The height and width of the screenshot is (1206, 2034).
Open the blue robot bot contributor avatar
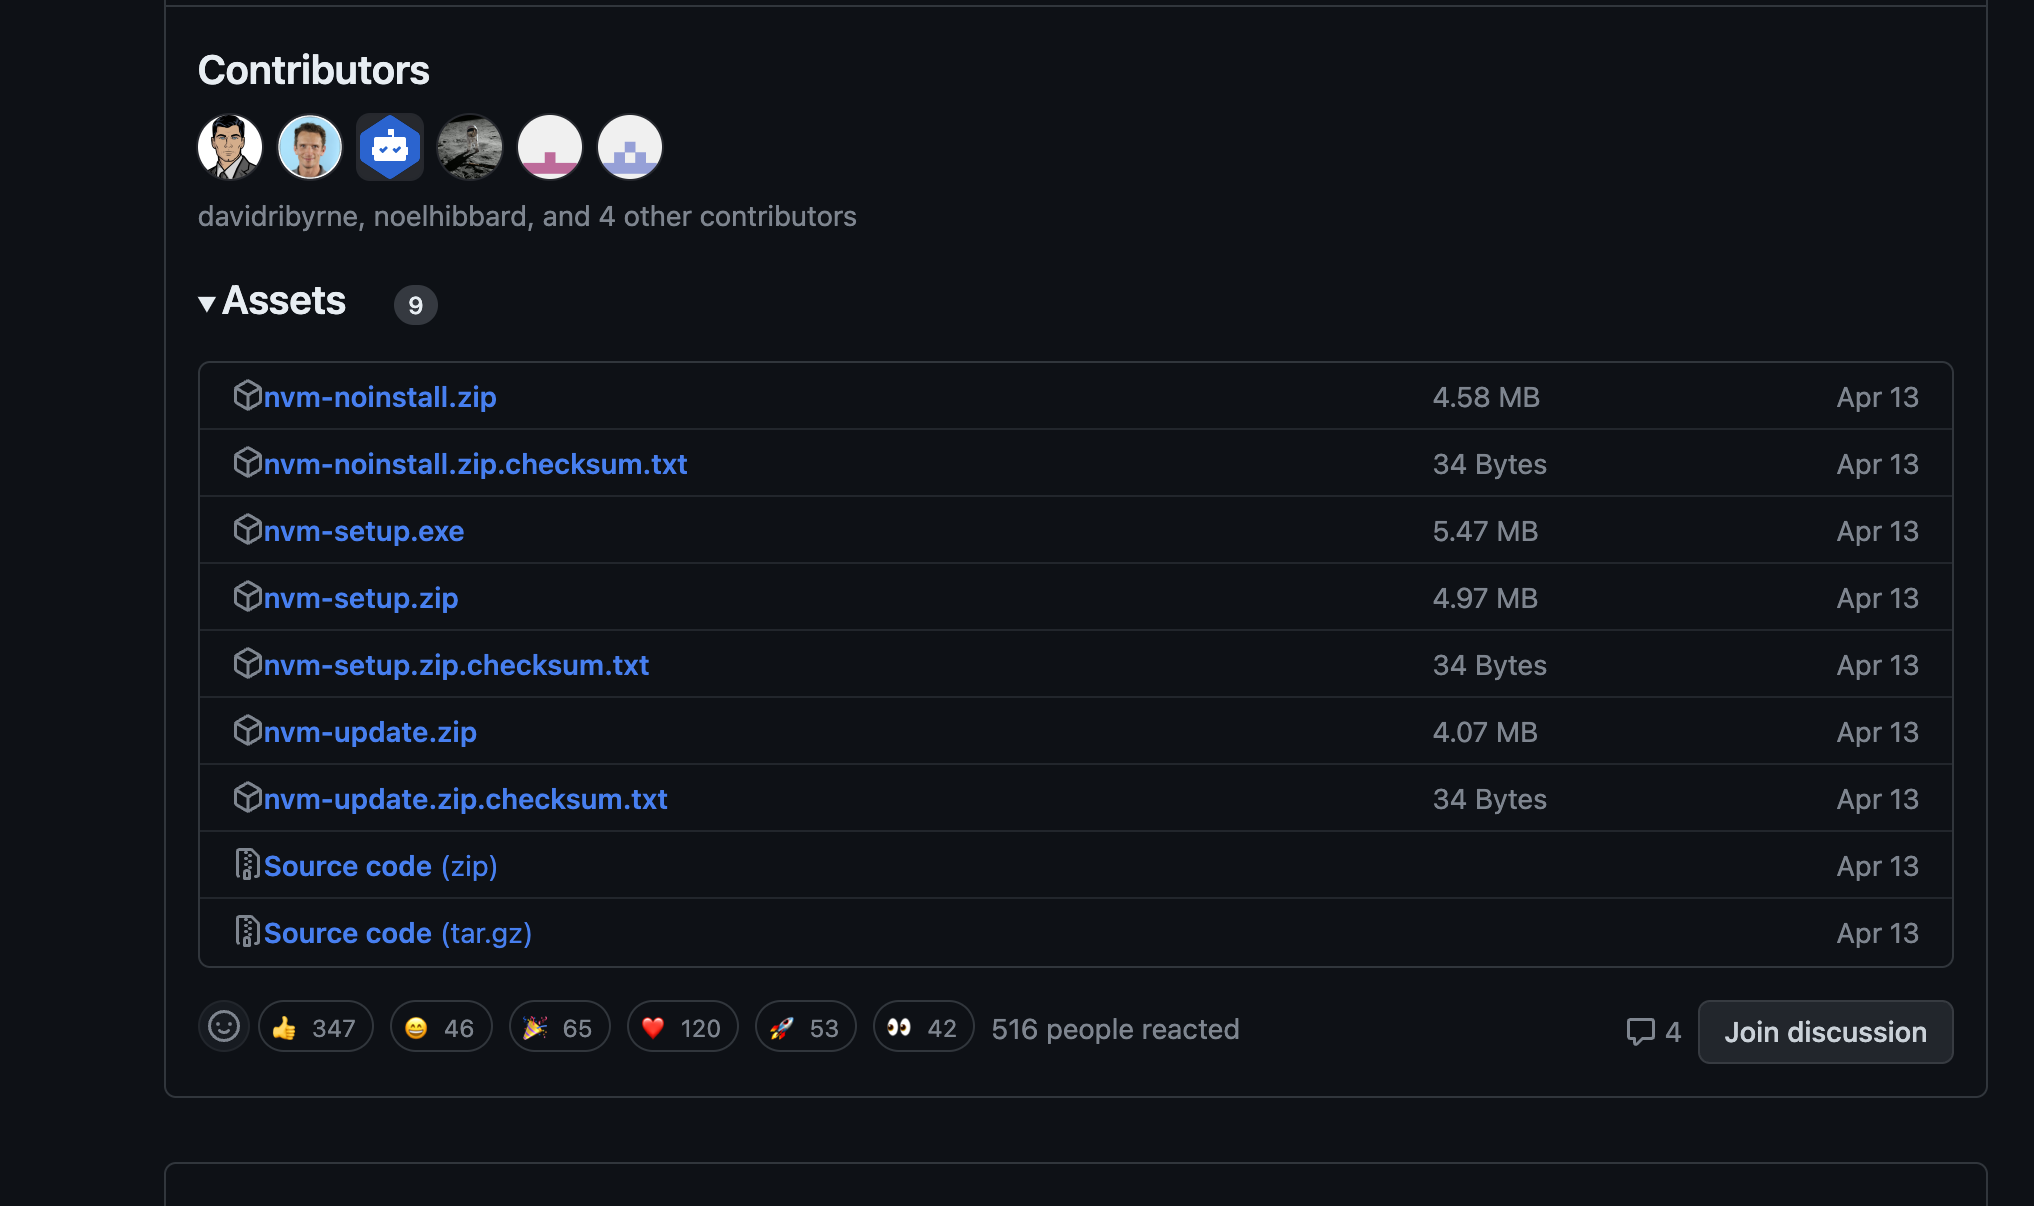pos(390,148)
